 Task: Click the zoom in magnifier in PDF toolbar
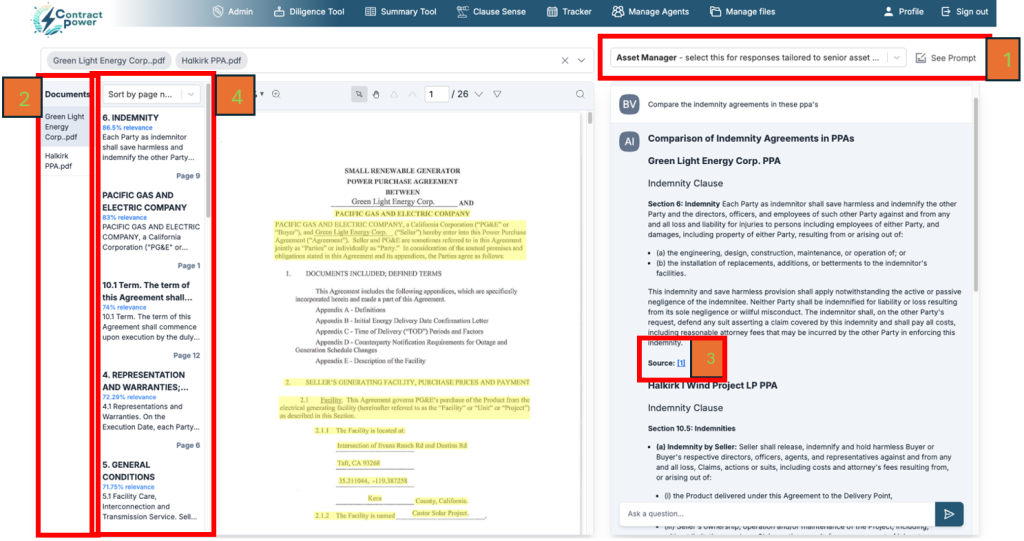[276, 94]
